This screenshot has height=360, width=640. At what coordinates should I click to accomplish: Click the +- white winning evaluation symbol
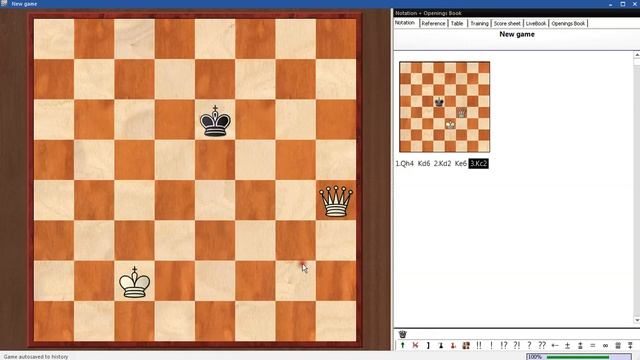[555, 345]
